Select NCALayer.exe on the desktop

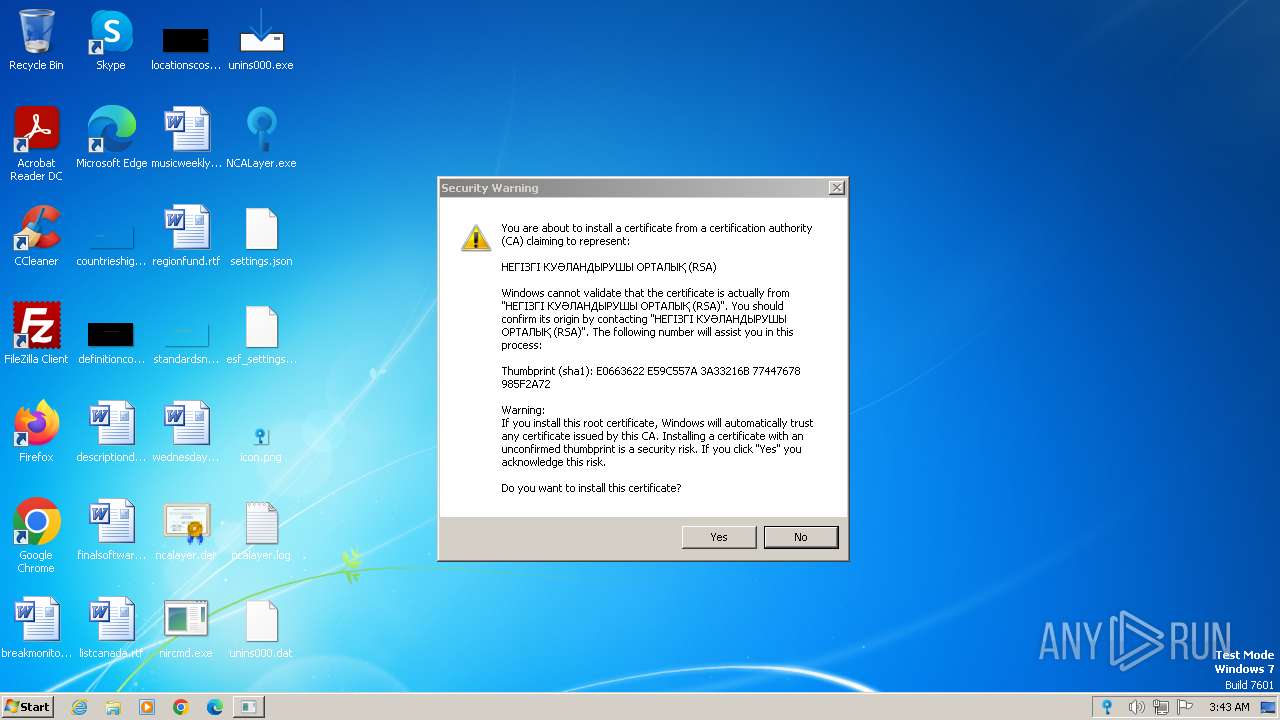[x=261, y=139]
